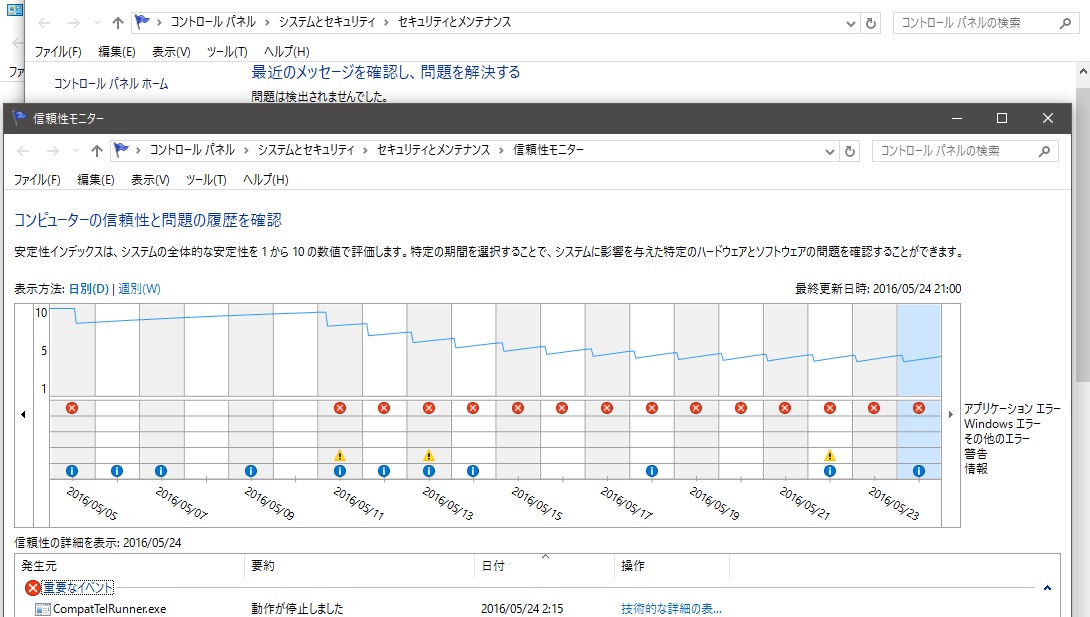Expand chevron after コントロール パネル in 信頼性モニター breadcrumb
Image resolution: width=1090 pixels, height=617 pixels.
(245, 150)
